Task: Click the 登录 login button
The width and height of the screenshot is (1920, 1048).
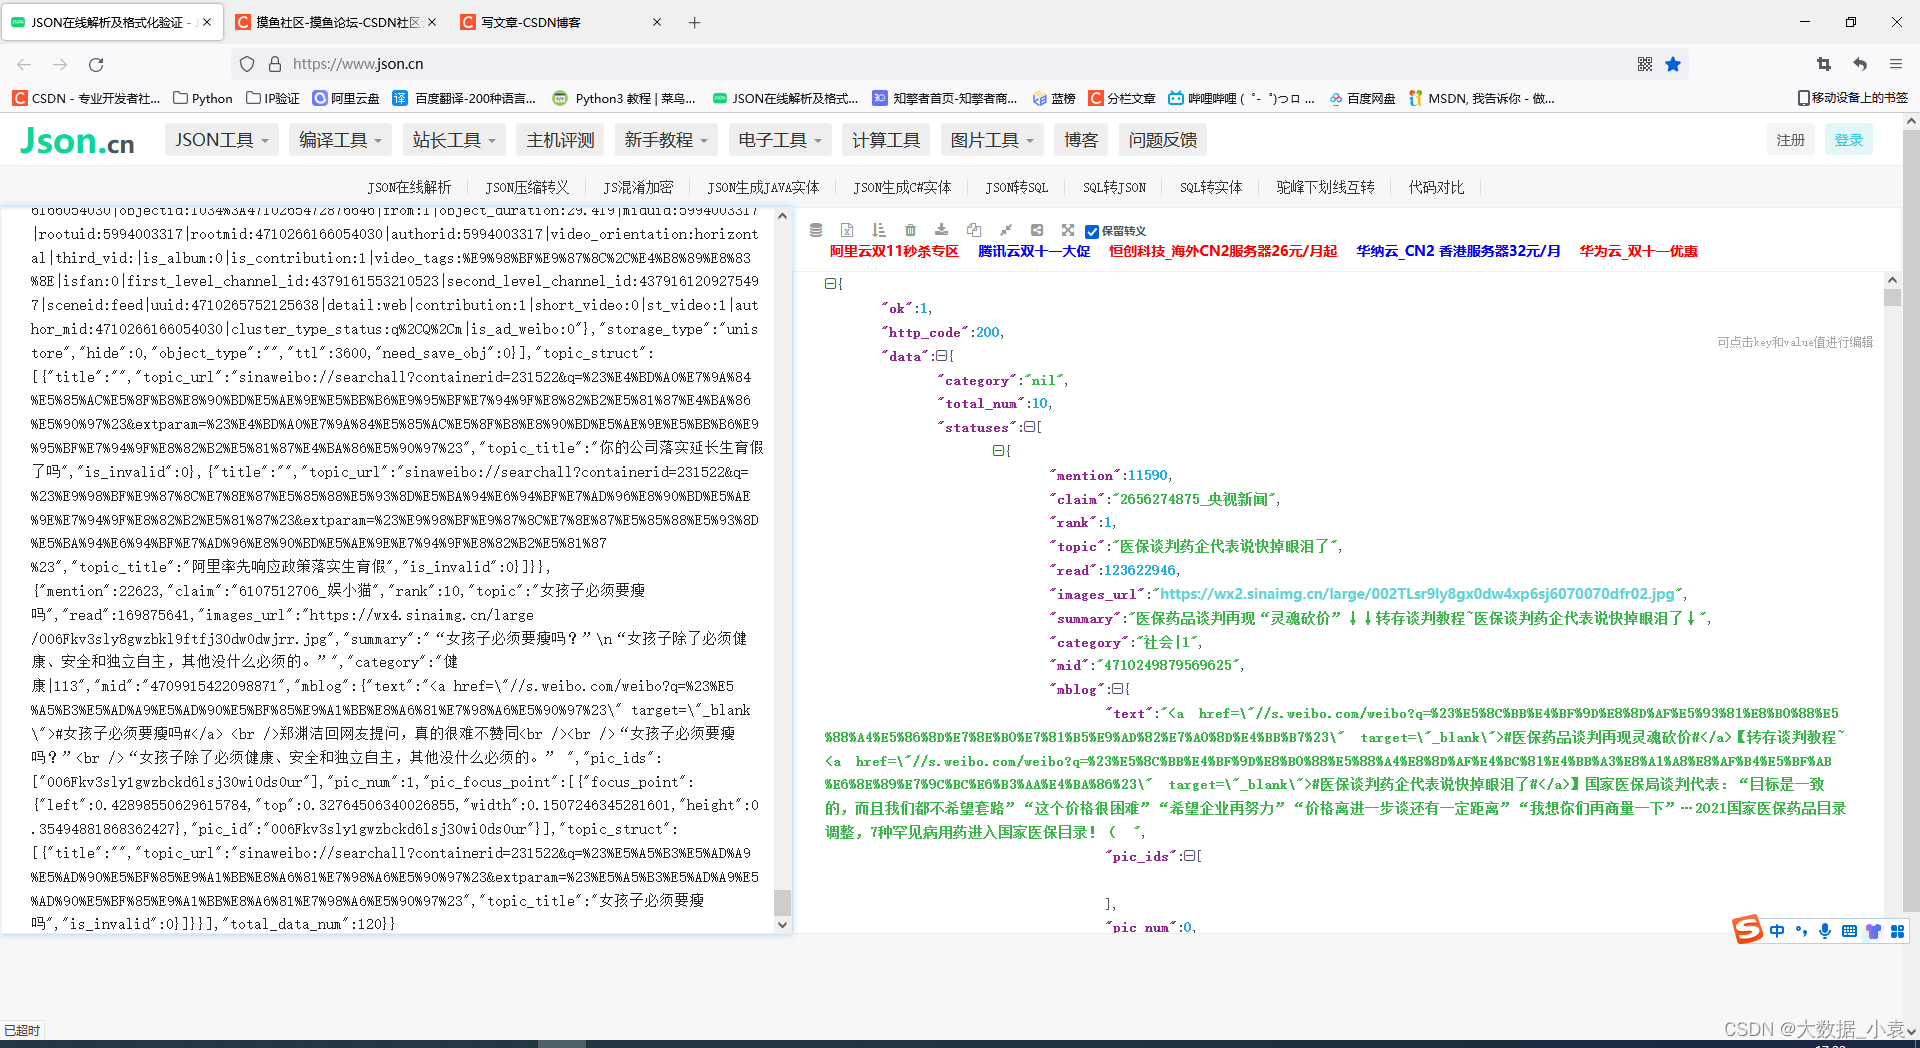Action: 1848,140
